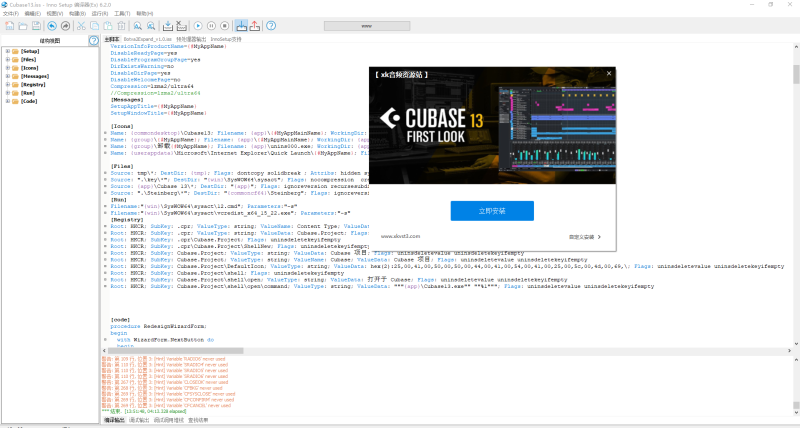The image size is (800, 428).
Task: Click the structure view help icon
Action: (94, 41)
